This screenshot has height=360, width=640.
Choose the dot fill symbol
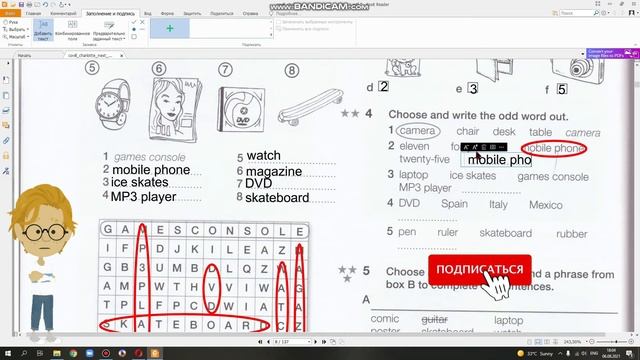click(x=134, y=29)
